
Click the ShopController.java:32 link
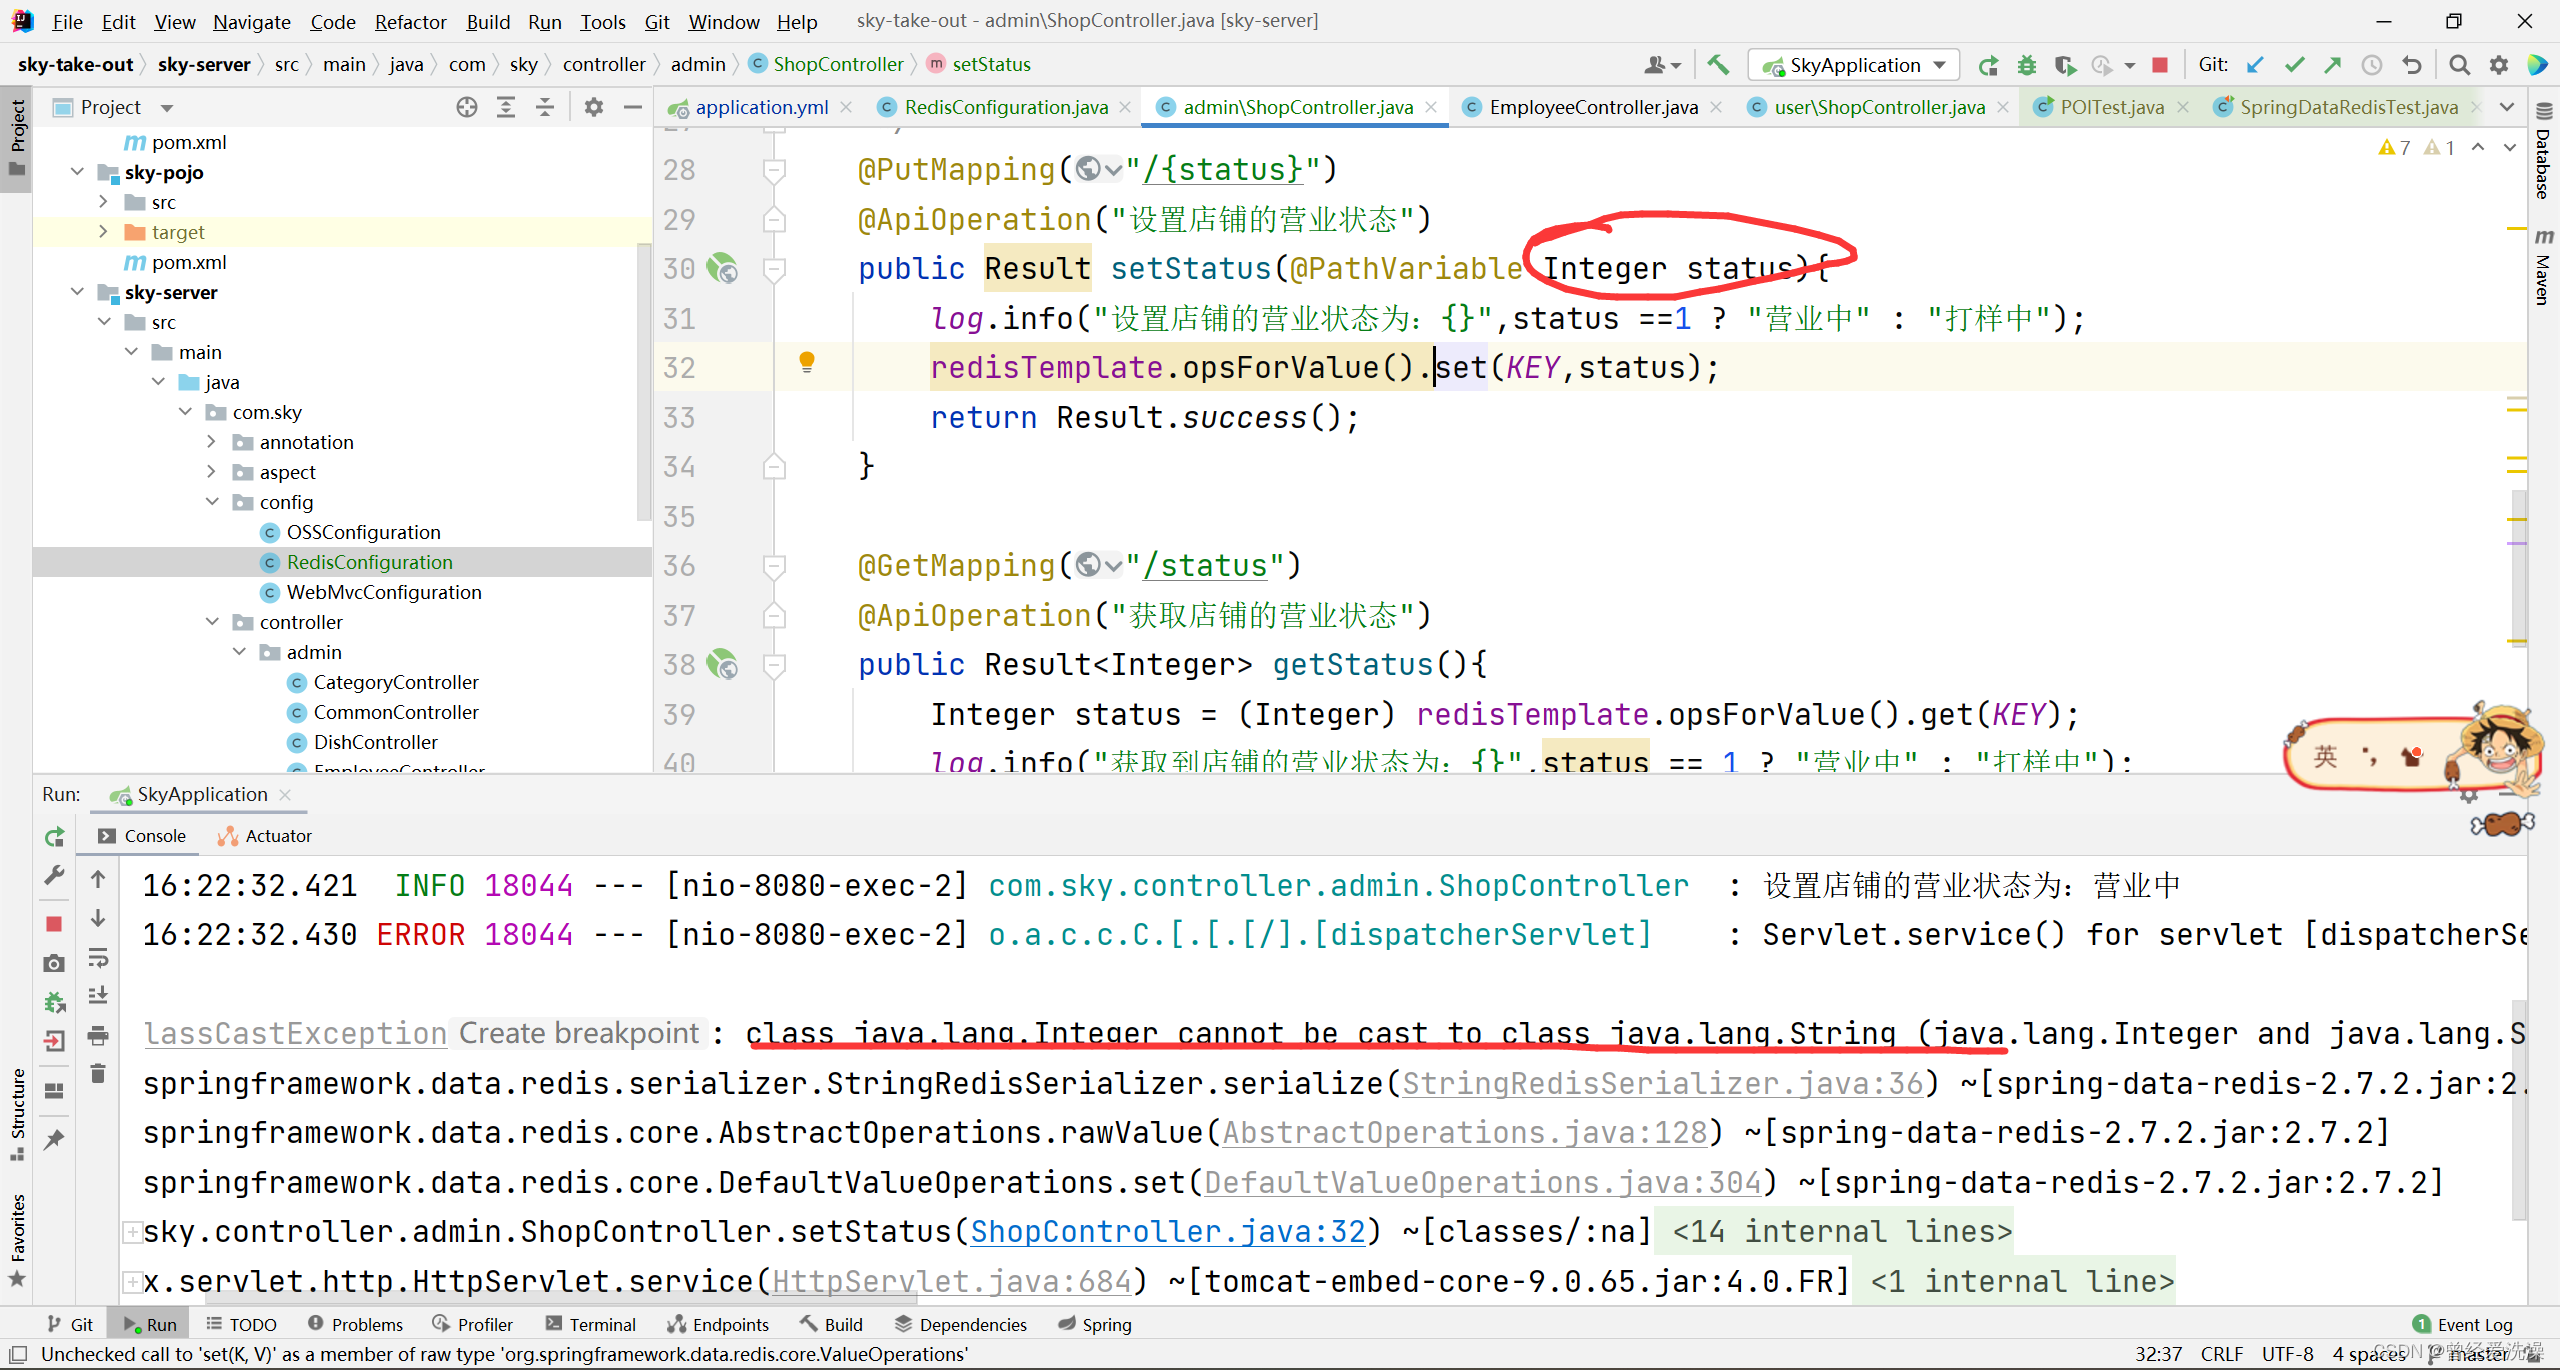click(1168, 1231)
